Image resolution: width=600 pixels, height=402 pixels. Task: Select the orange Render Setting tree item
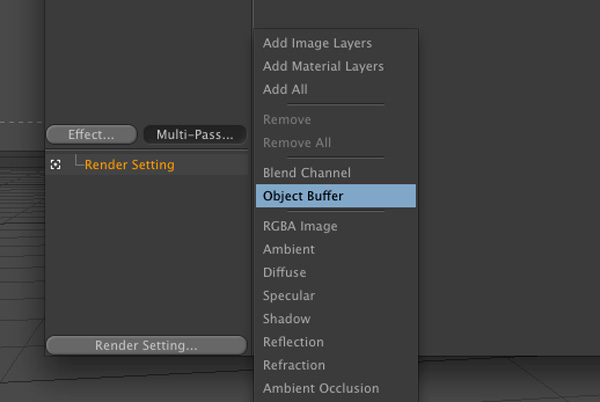[129, 165]
